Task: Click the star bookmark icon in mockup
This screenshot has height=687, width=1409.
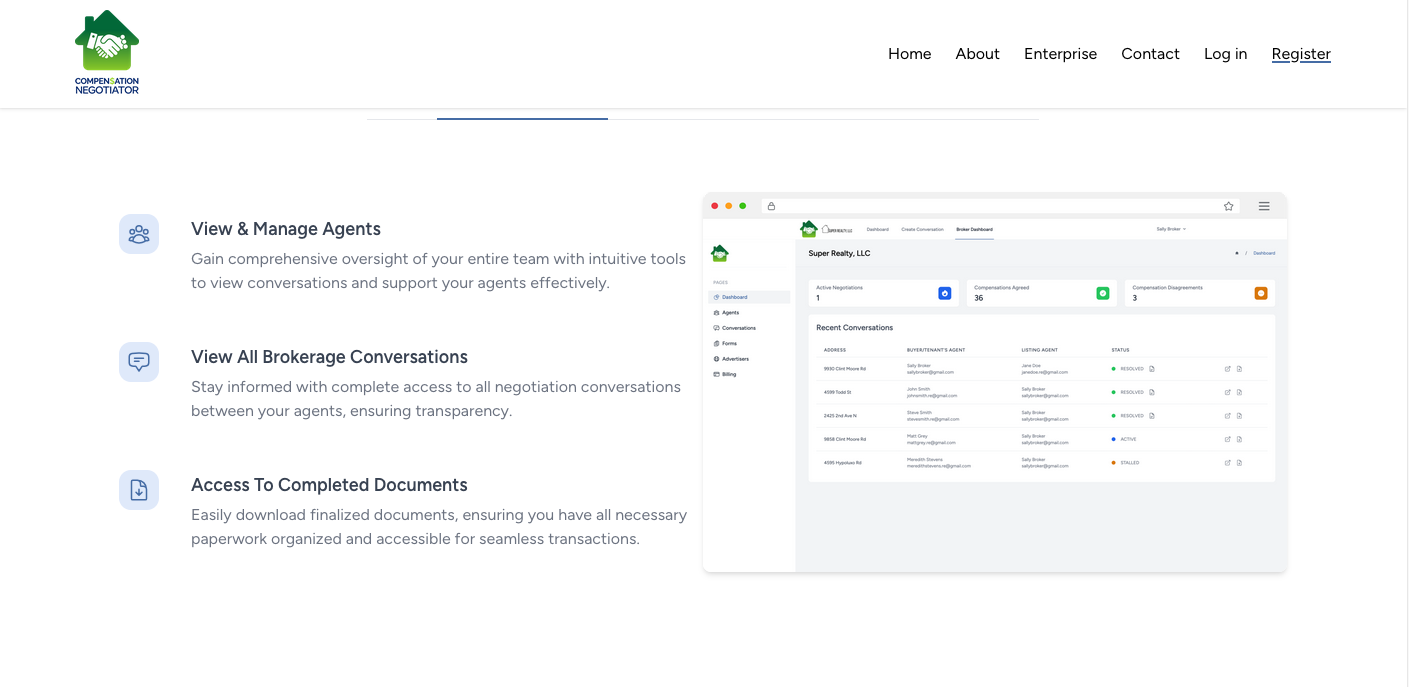Action: [1228, 206]
